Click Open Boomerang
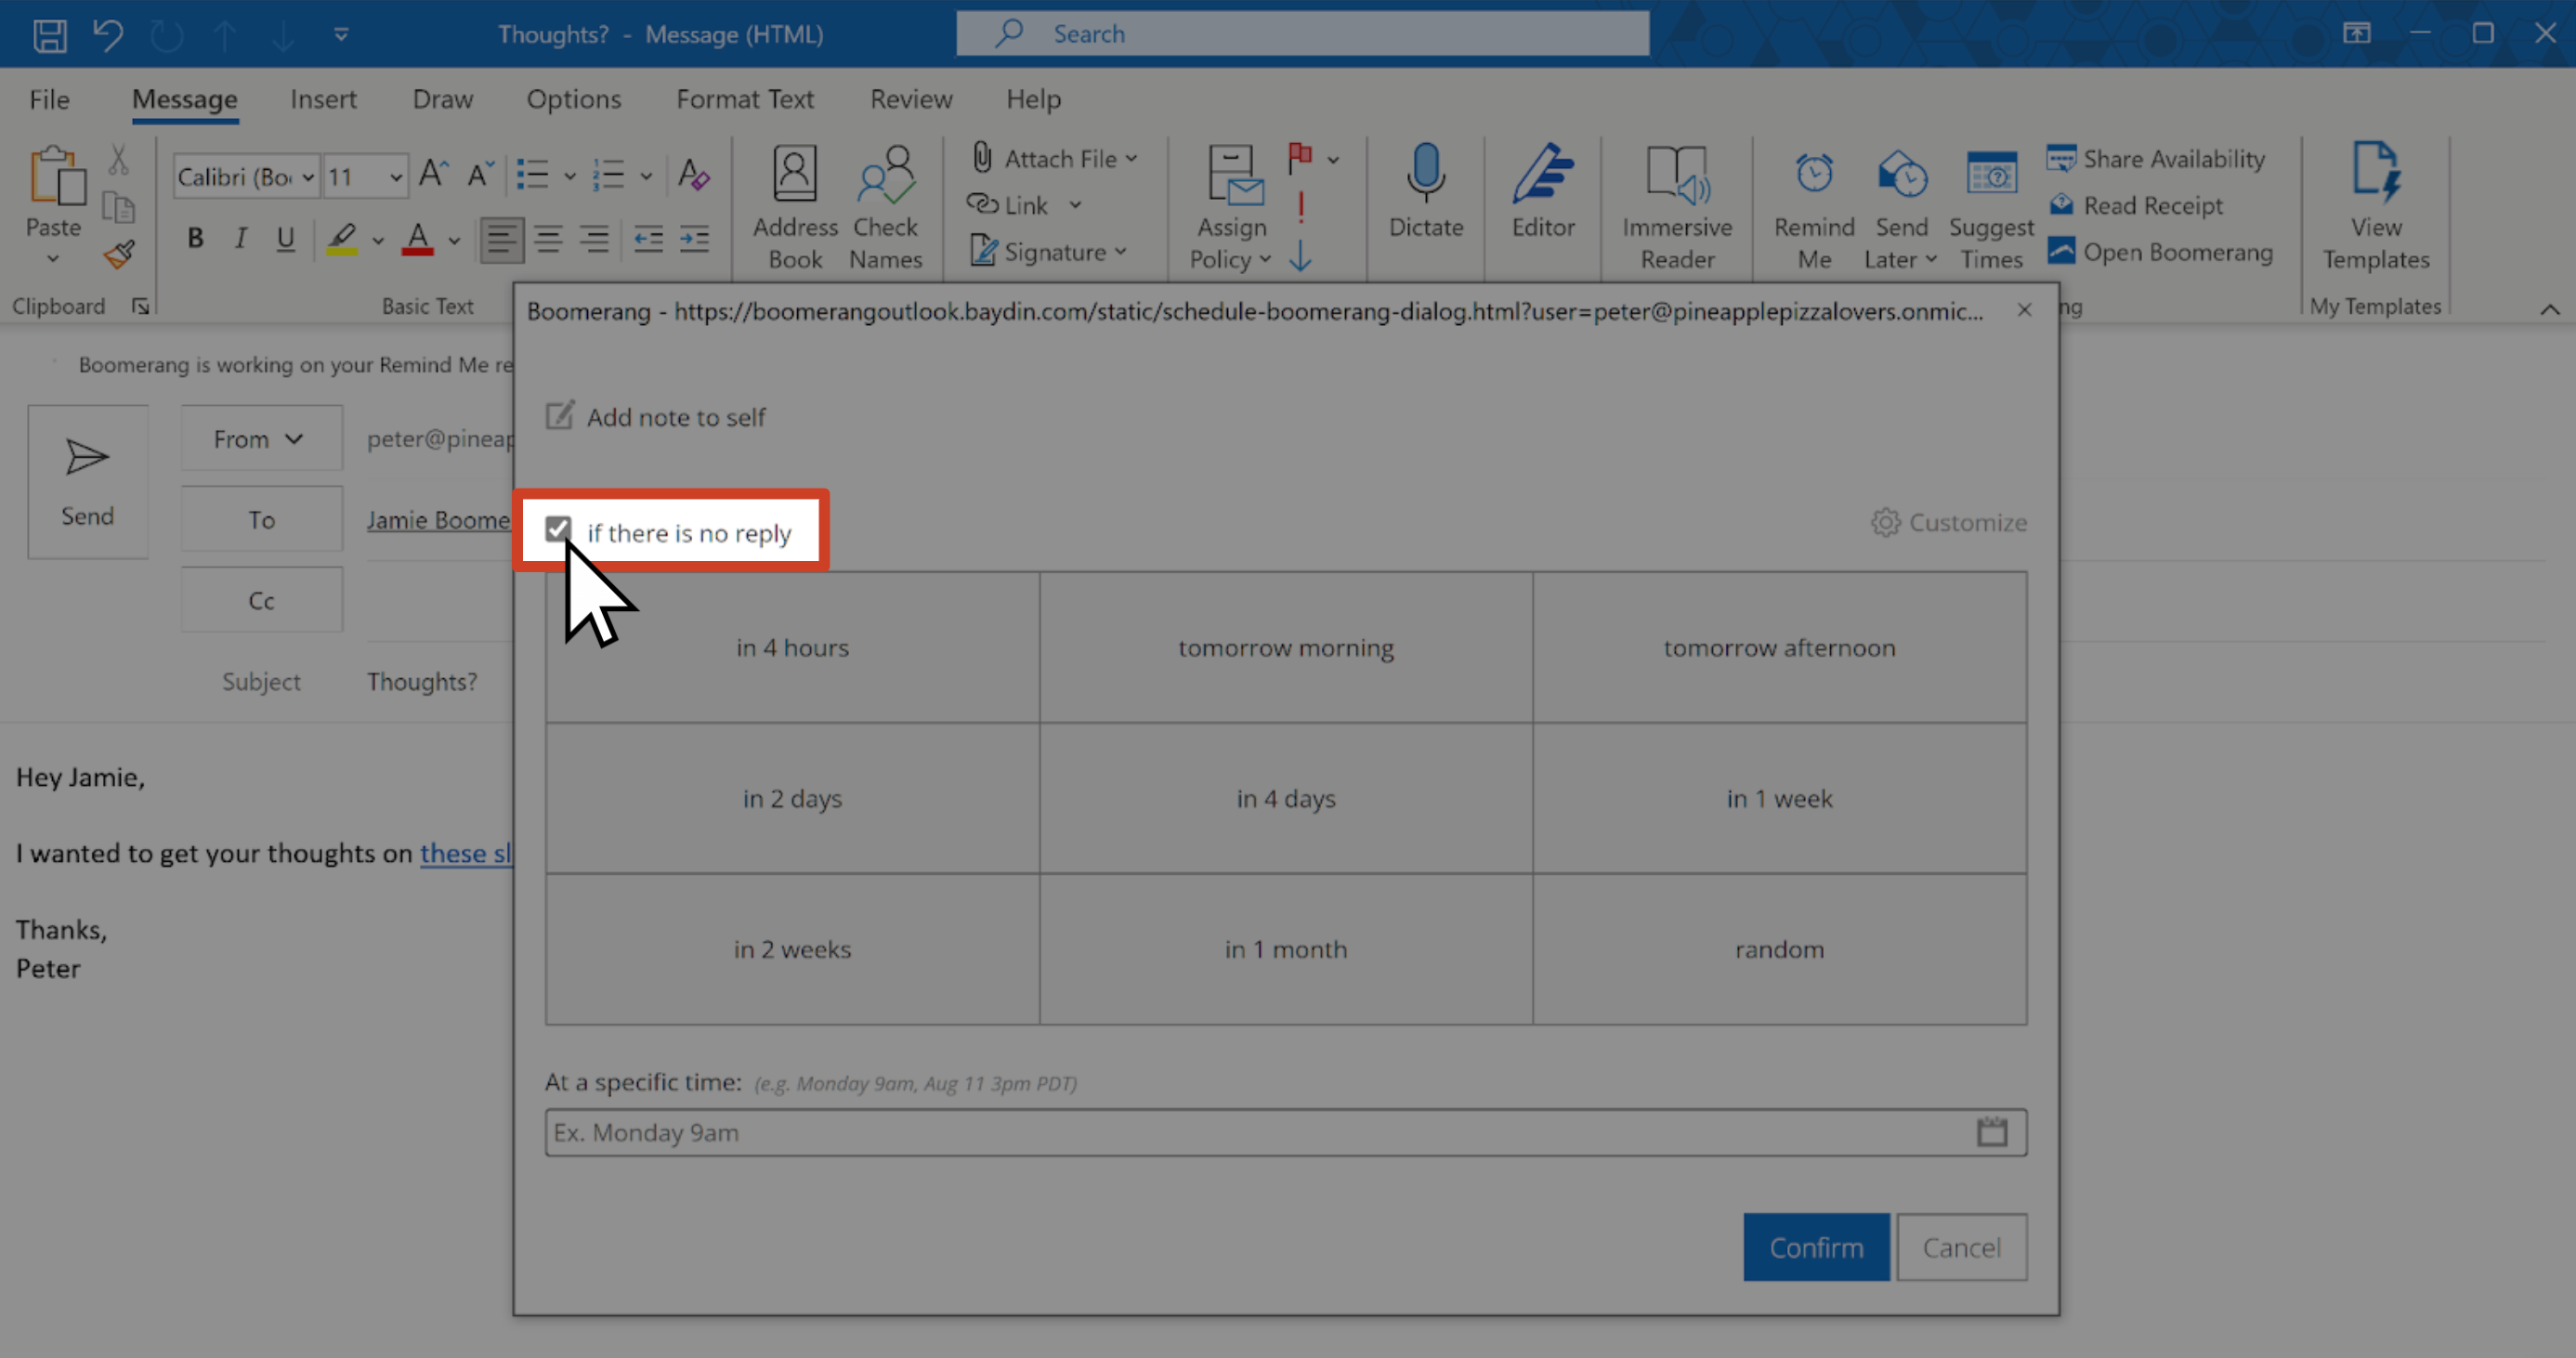 [2160, 252]
